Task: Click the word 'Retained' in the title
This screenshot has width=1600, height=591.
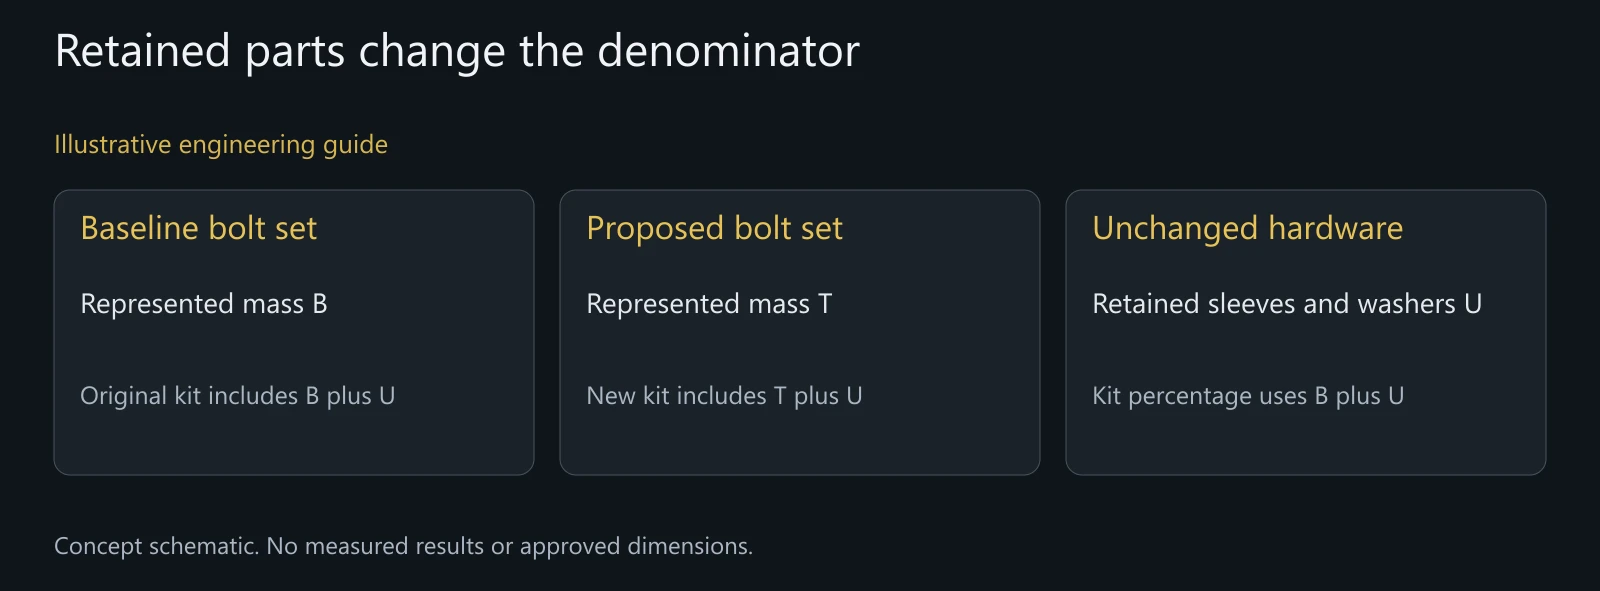Action: click(143, 52)
